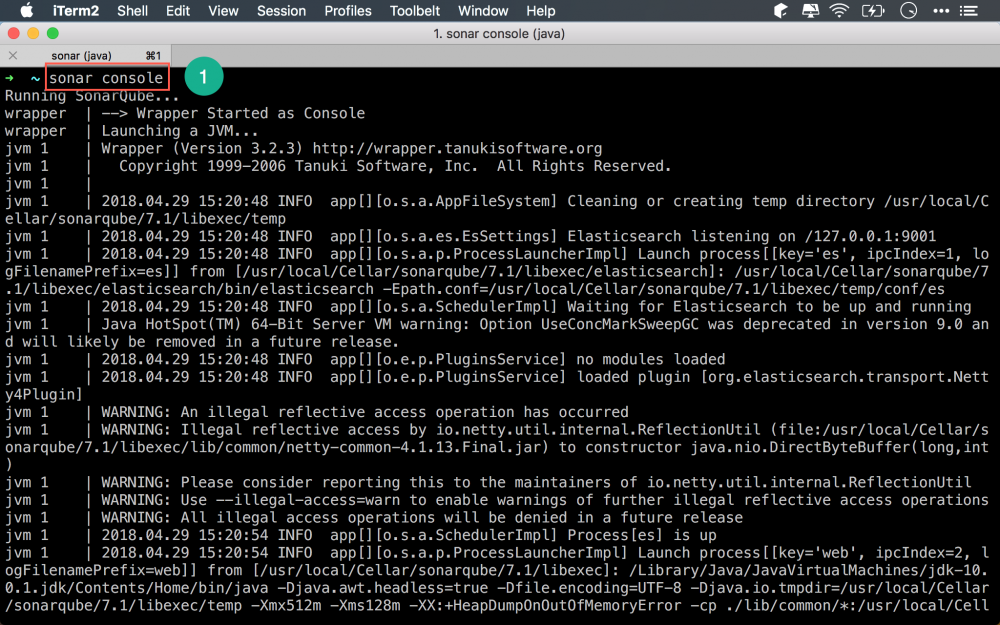Image resolution: width=1000 pixels, height=625 pixels.
Task: Click the three-dots menu bar icon
Action: pos(941,11)
